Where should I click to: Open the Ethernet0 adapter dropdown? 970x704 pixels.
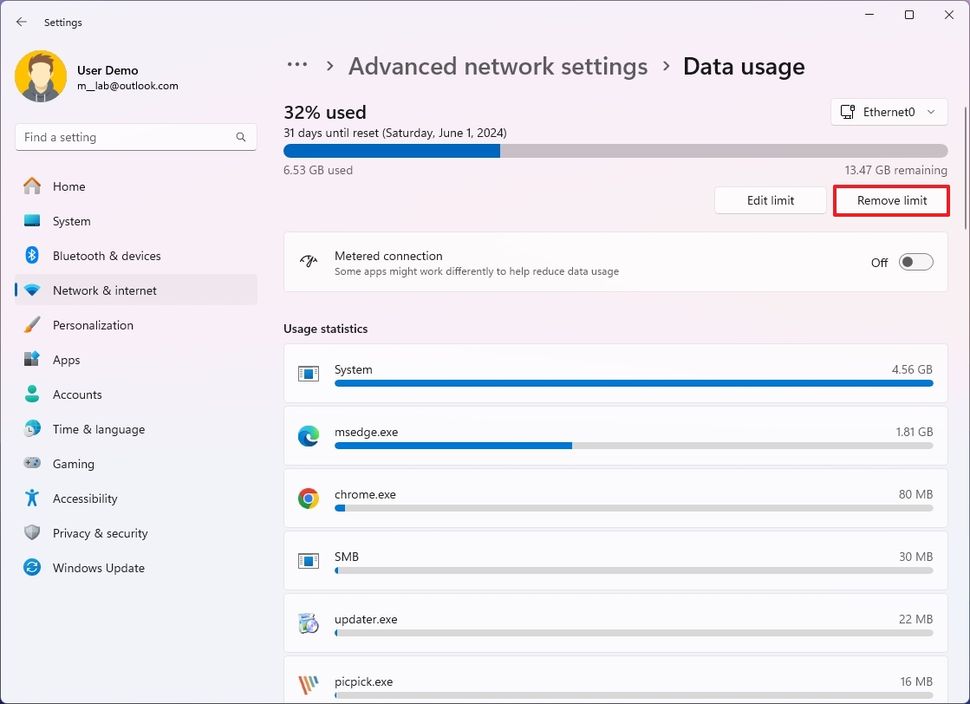tap(889, 112)
